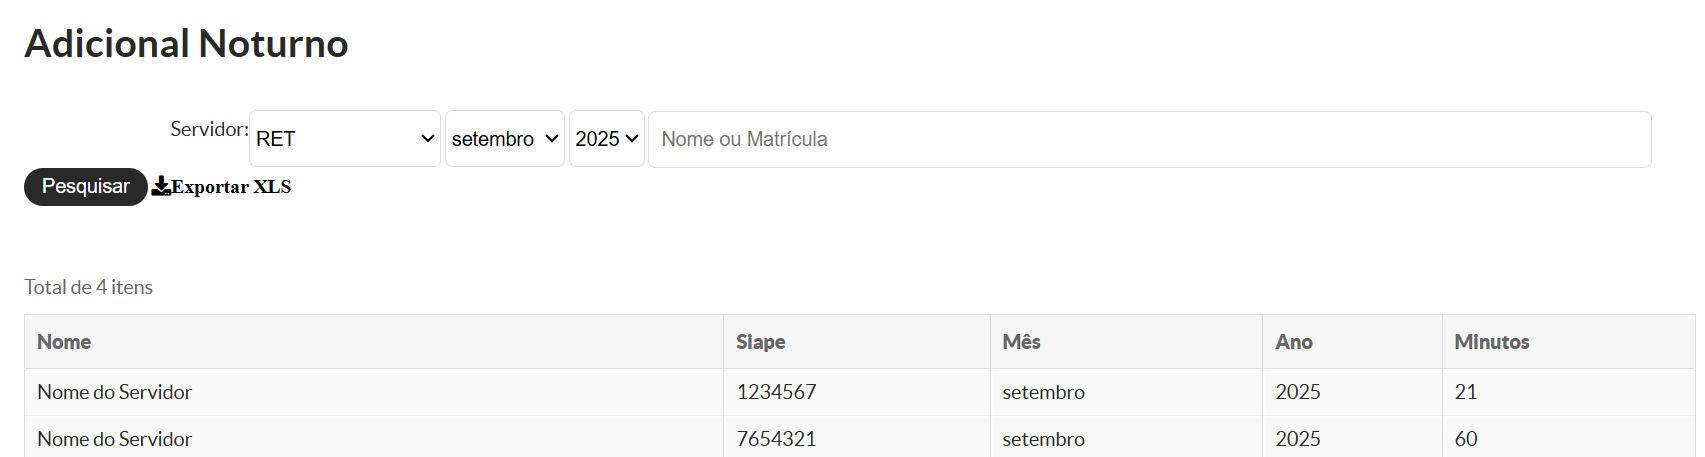1705x457 pixels.
Task: Click Siape number 7654321 in the table
Action: [776, 439]
